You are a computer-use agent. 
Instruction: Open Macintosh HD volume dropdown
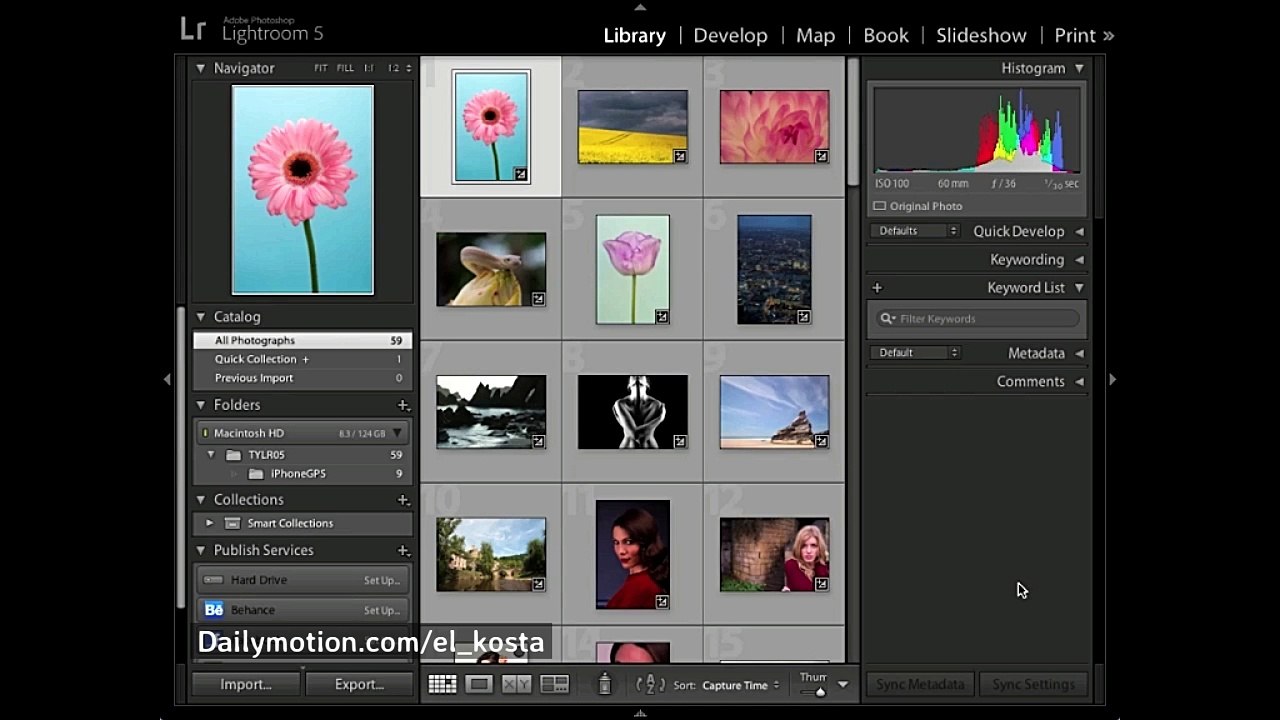click(397, 433)
